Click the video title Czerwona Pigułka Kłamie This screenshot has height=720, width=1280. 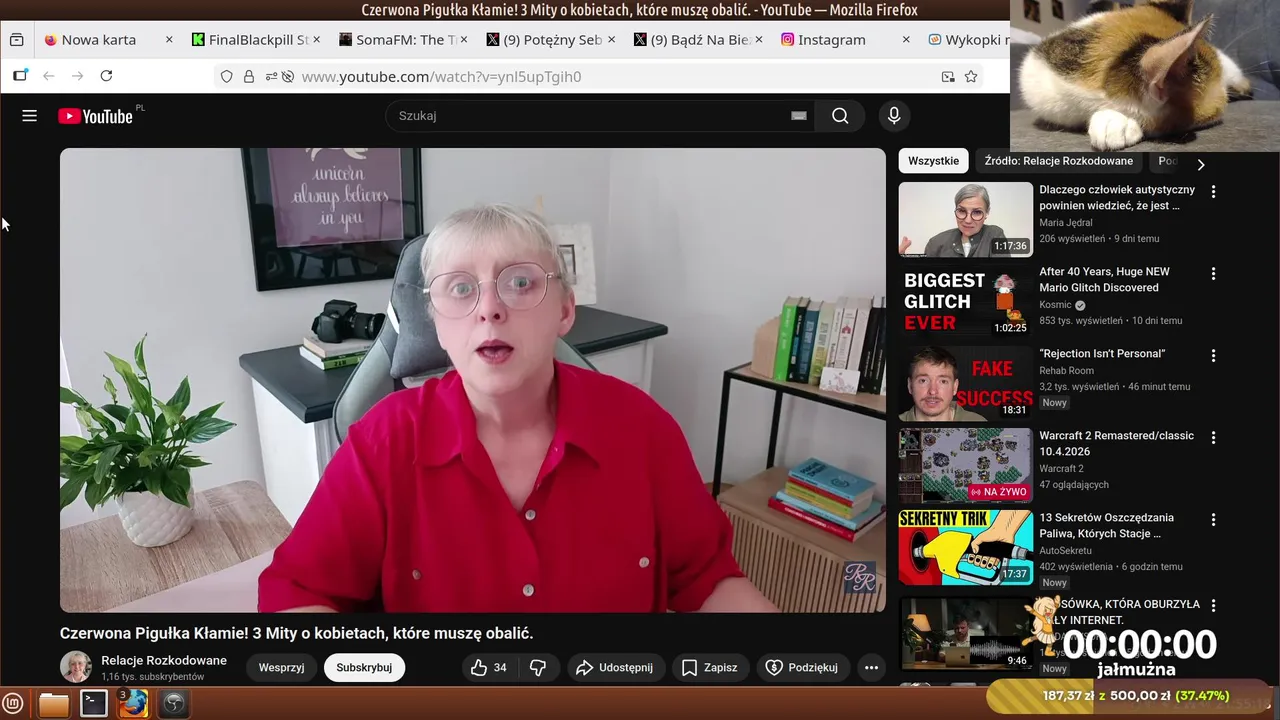296,633
